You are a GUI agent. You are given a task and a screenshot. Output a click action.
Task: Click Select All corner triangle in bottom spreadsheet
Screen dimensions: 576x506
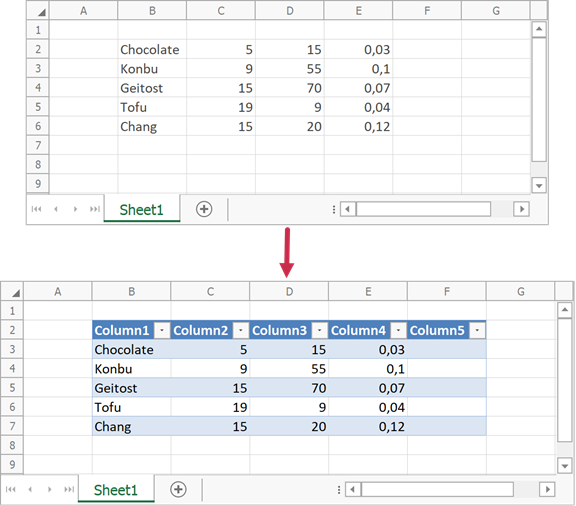[x=15, y=293]
